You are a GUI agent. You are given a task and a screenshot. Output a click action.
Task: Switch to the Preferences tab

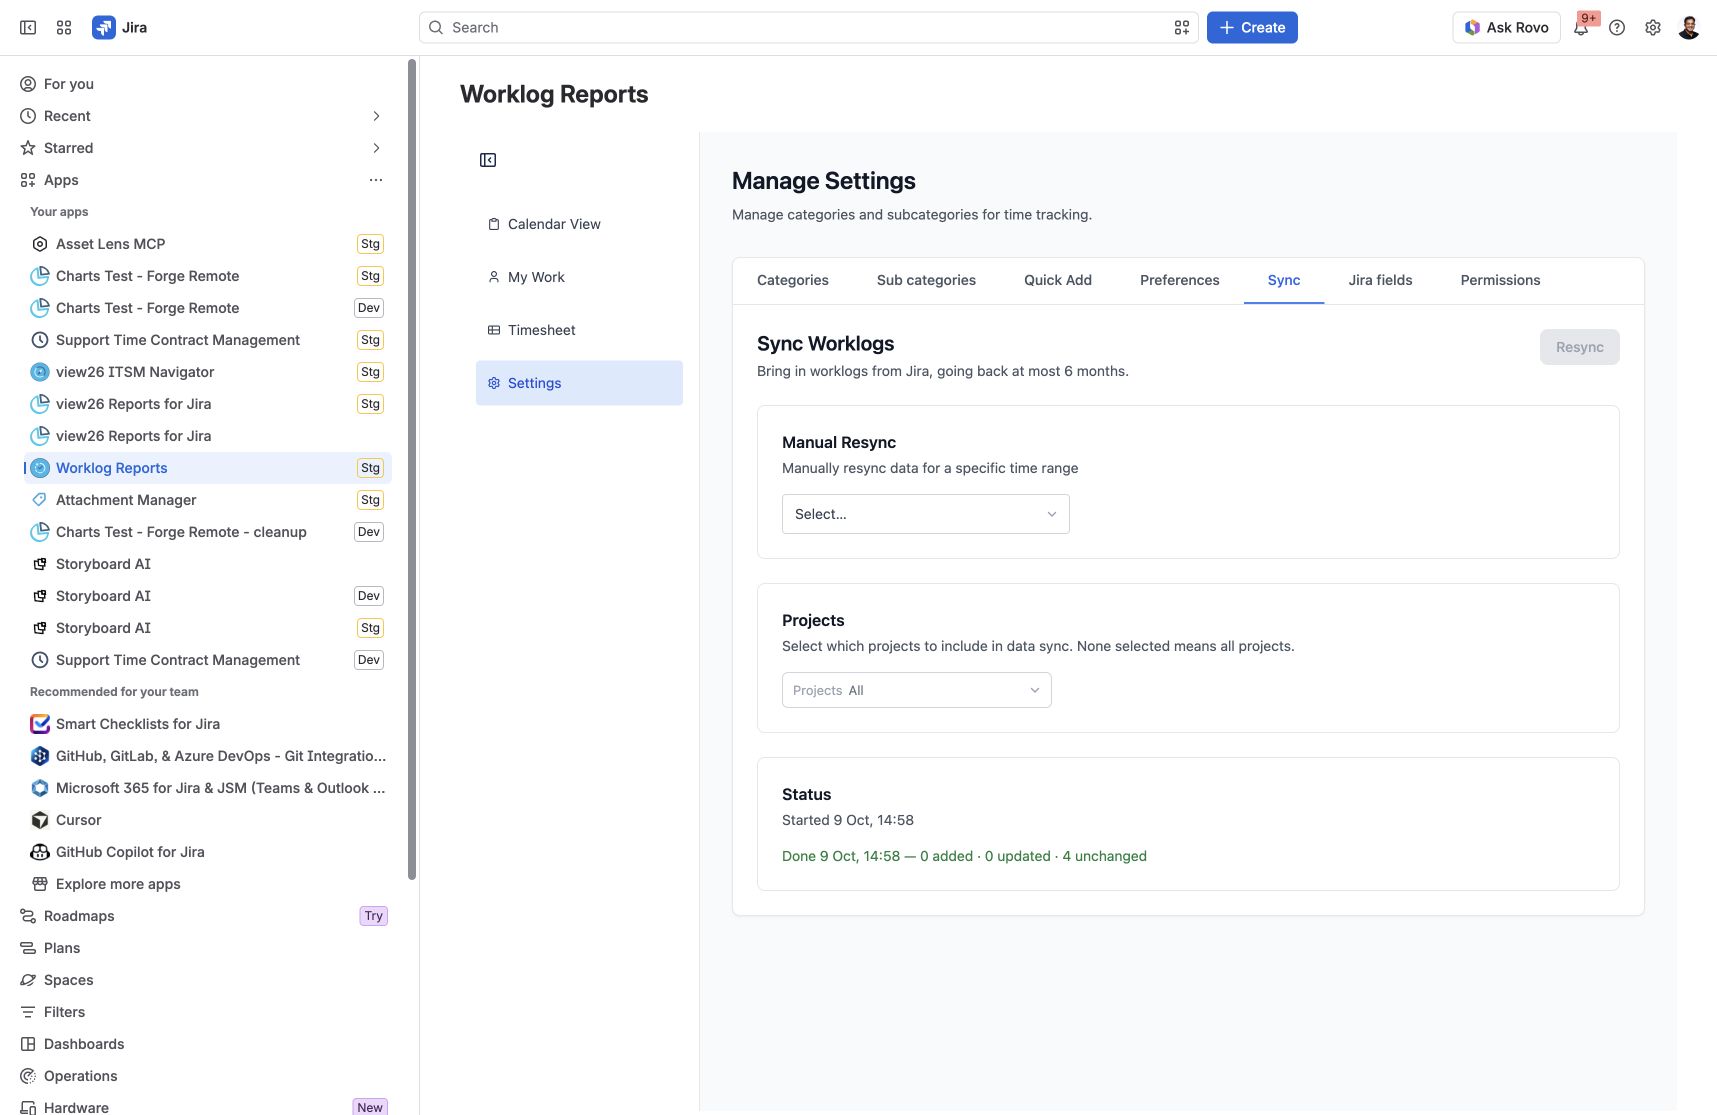(1180, 280)
